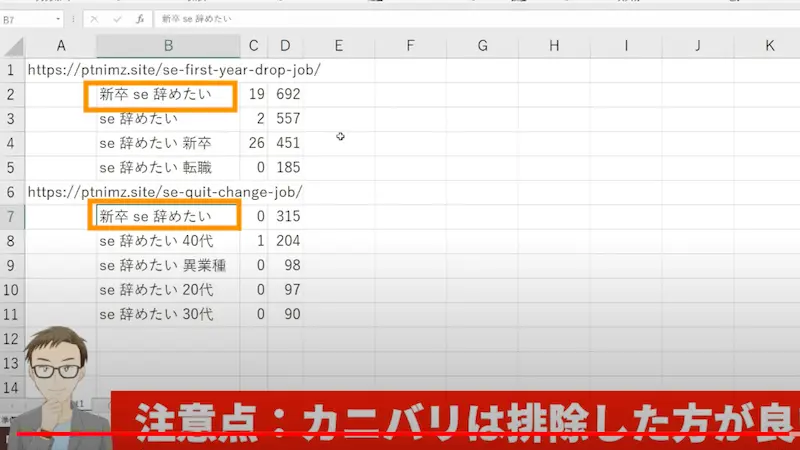This screenshot has width=800, height=450.
Task: Click the Cancel X icon in formula bar
Action: [x=94, y=19]
